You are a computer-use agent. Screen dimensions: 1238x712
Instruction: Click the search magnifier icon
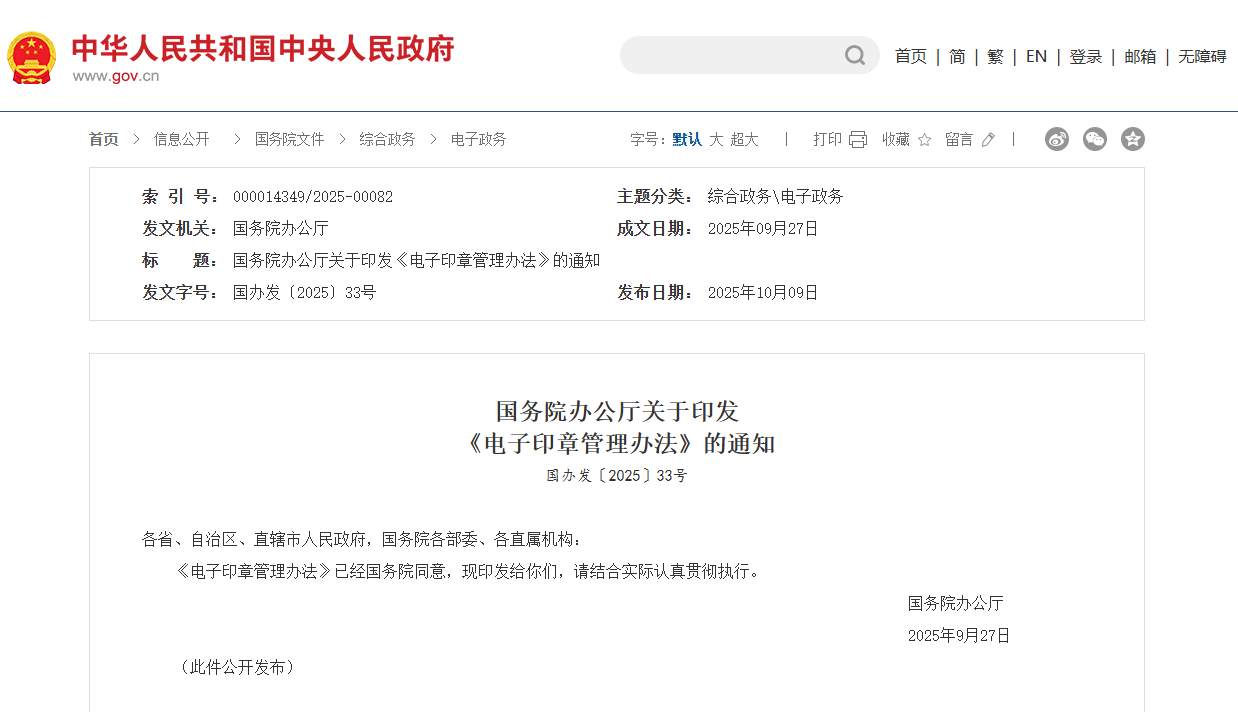[855, 55]
